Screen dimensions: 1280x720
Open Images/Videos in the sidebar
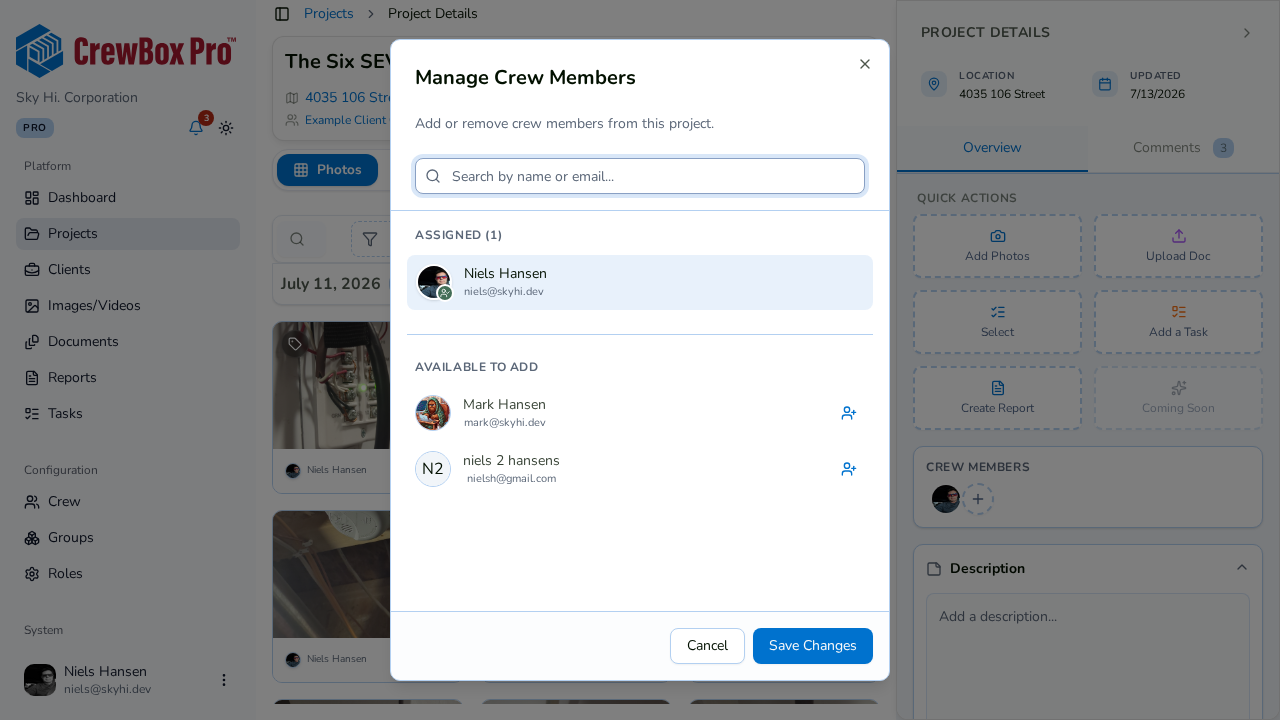pos(128,306)
